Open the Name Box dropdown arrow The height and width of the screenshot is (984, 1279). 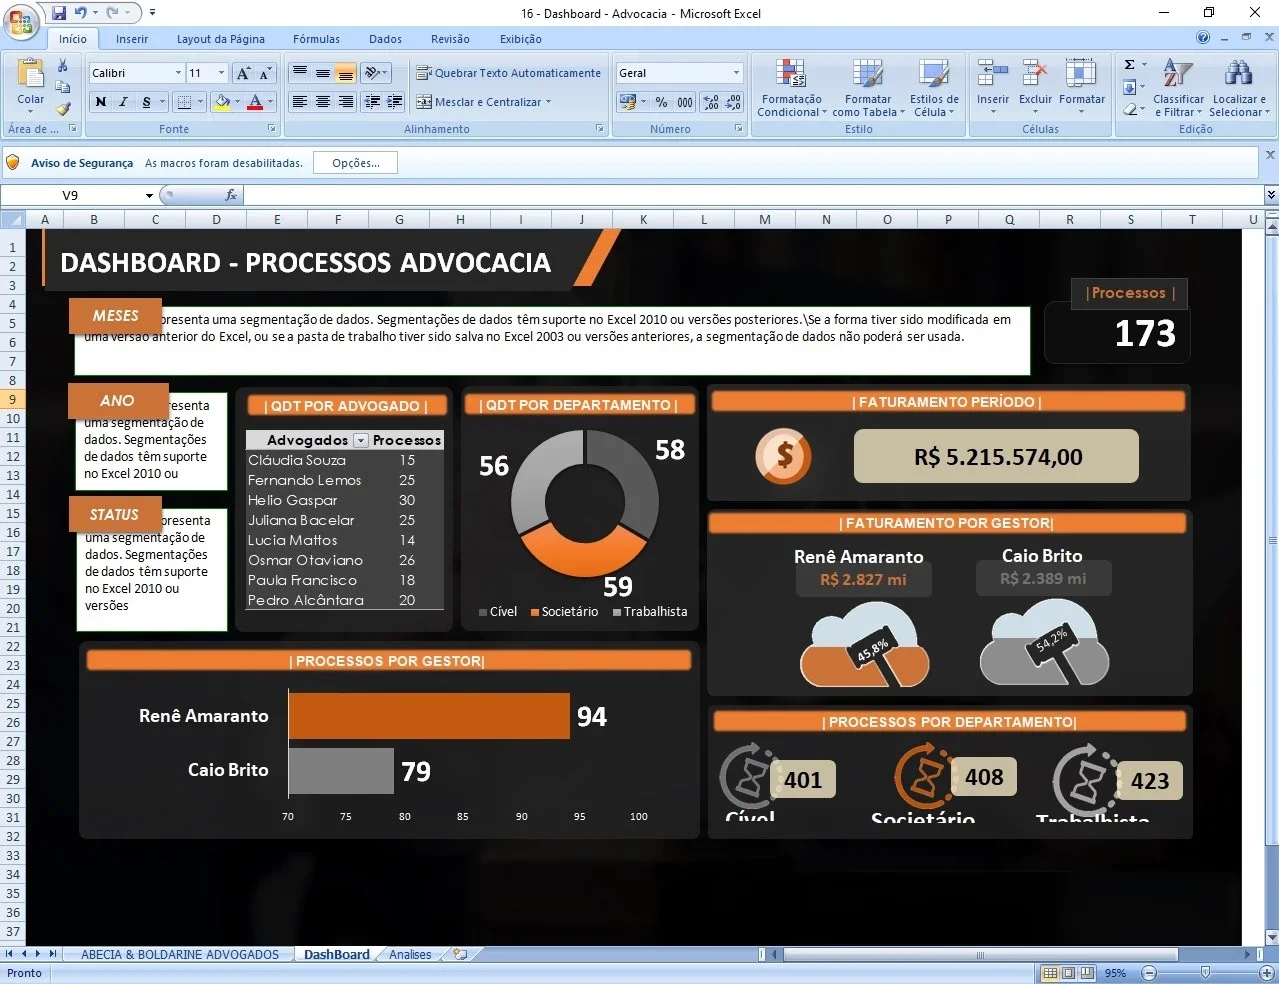[149, 196]
